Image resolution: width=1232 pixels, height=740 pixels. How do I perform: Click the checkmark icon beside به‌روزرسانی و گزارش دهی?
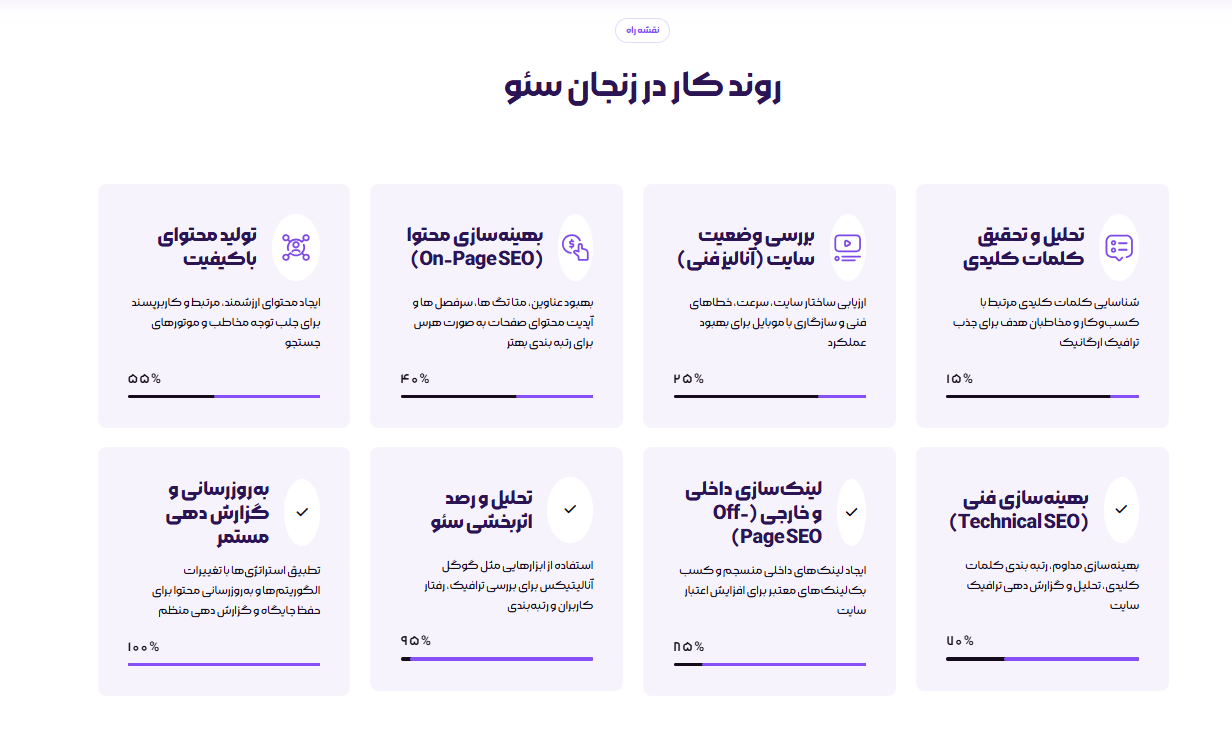coord(302,511)
